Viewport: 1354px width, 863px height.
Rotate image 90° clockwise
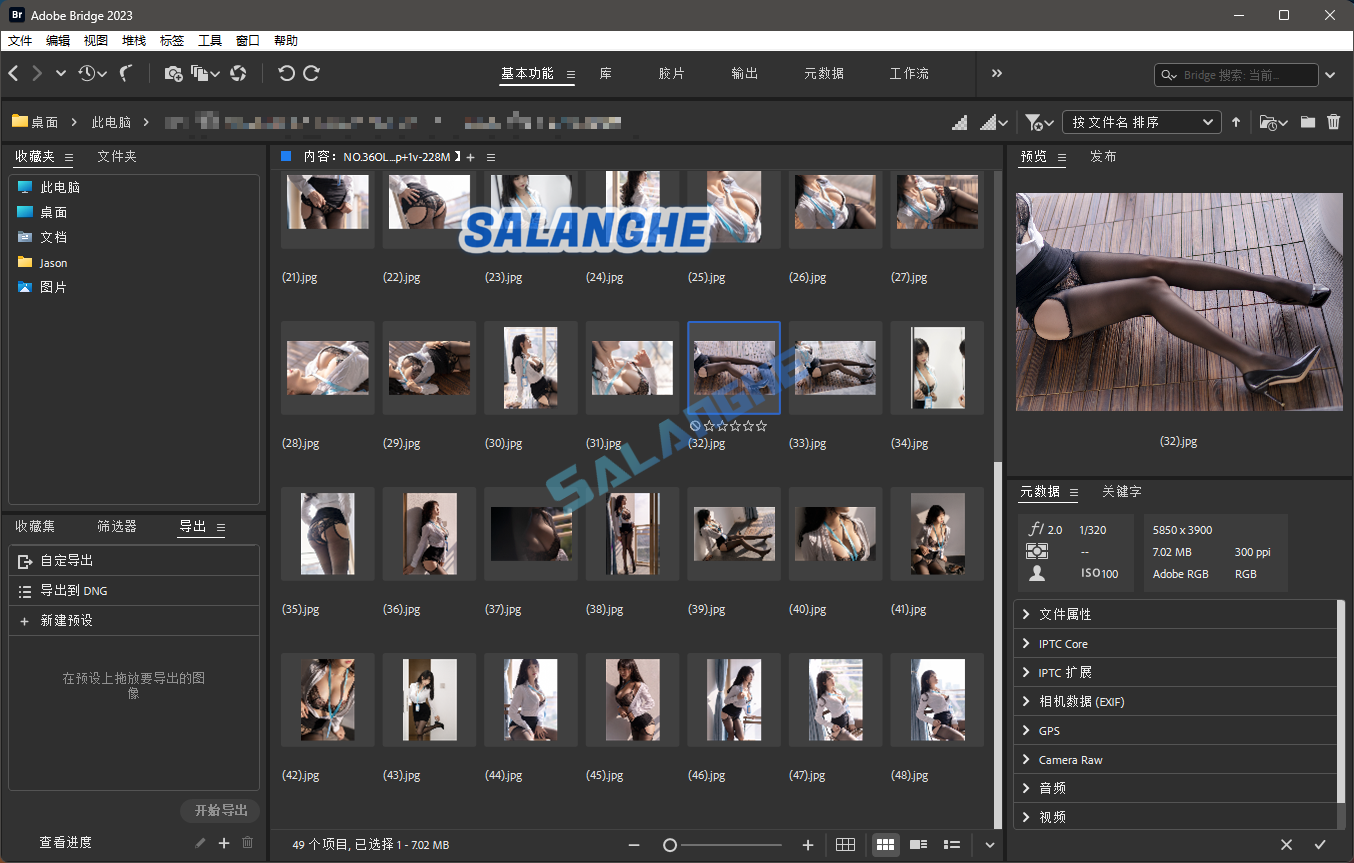312,73
